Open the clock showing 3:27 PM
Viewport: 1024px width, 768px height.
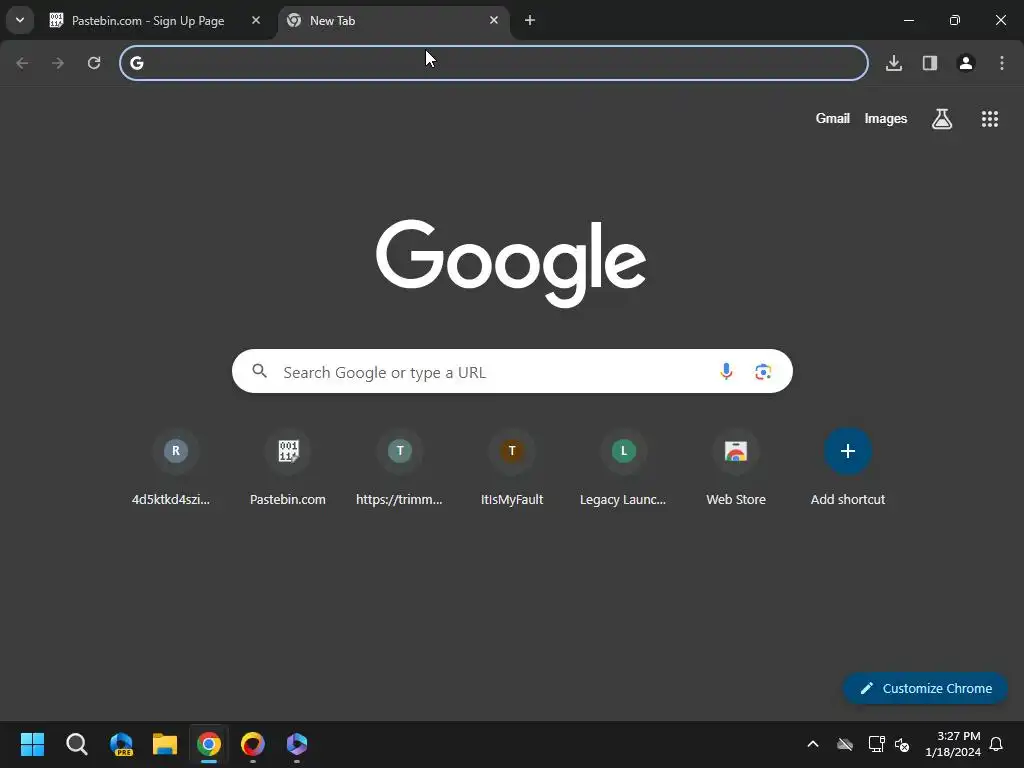(953, 744)
